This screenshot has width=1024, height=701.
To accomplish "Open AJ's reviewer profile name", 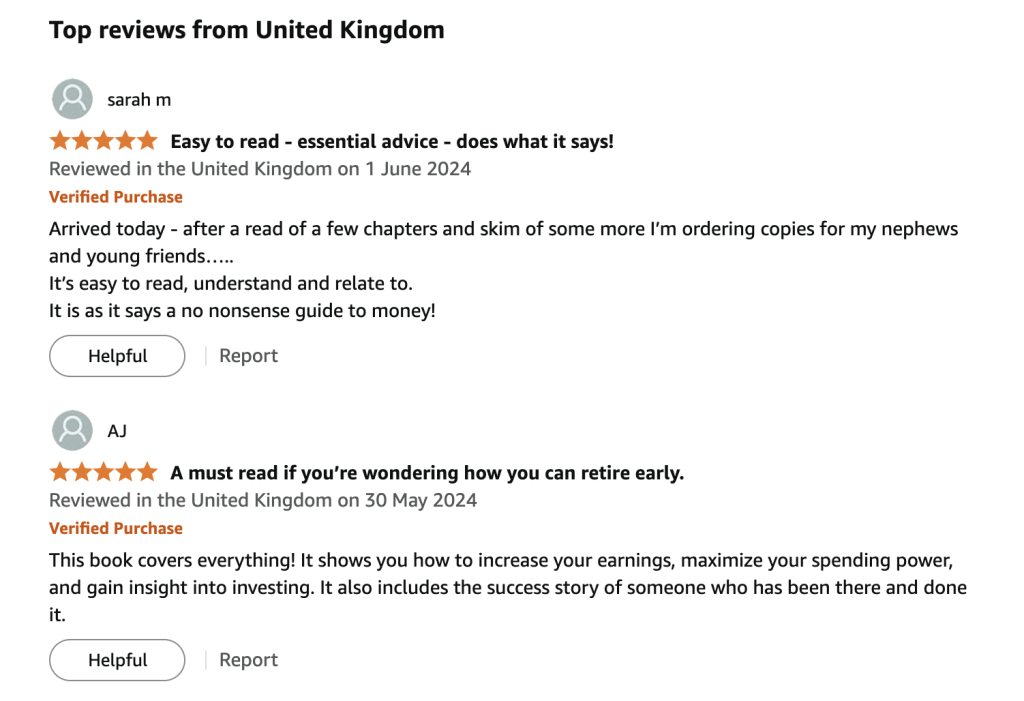I will click(x=117, y=432).
